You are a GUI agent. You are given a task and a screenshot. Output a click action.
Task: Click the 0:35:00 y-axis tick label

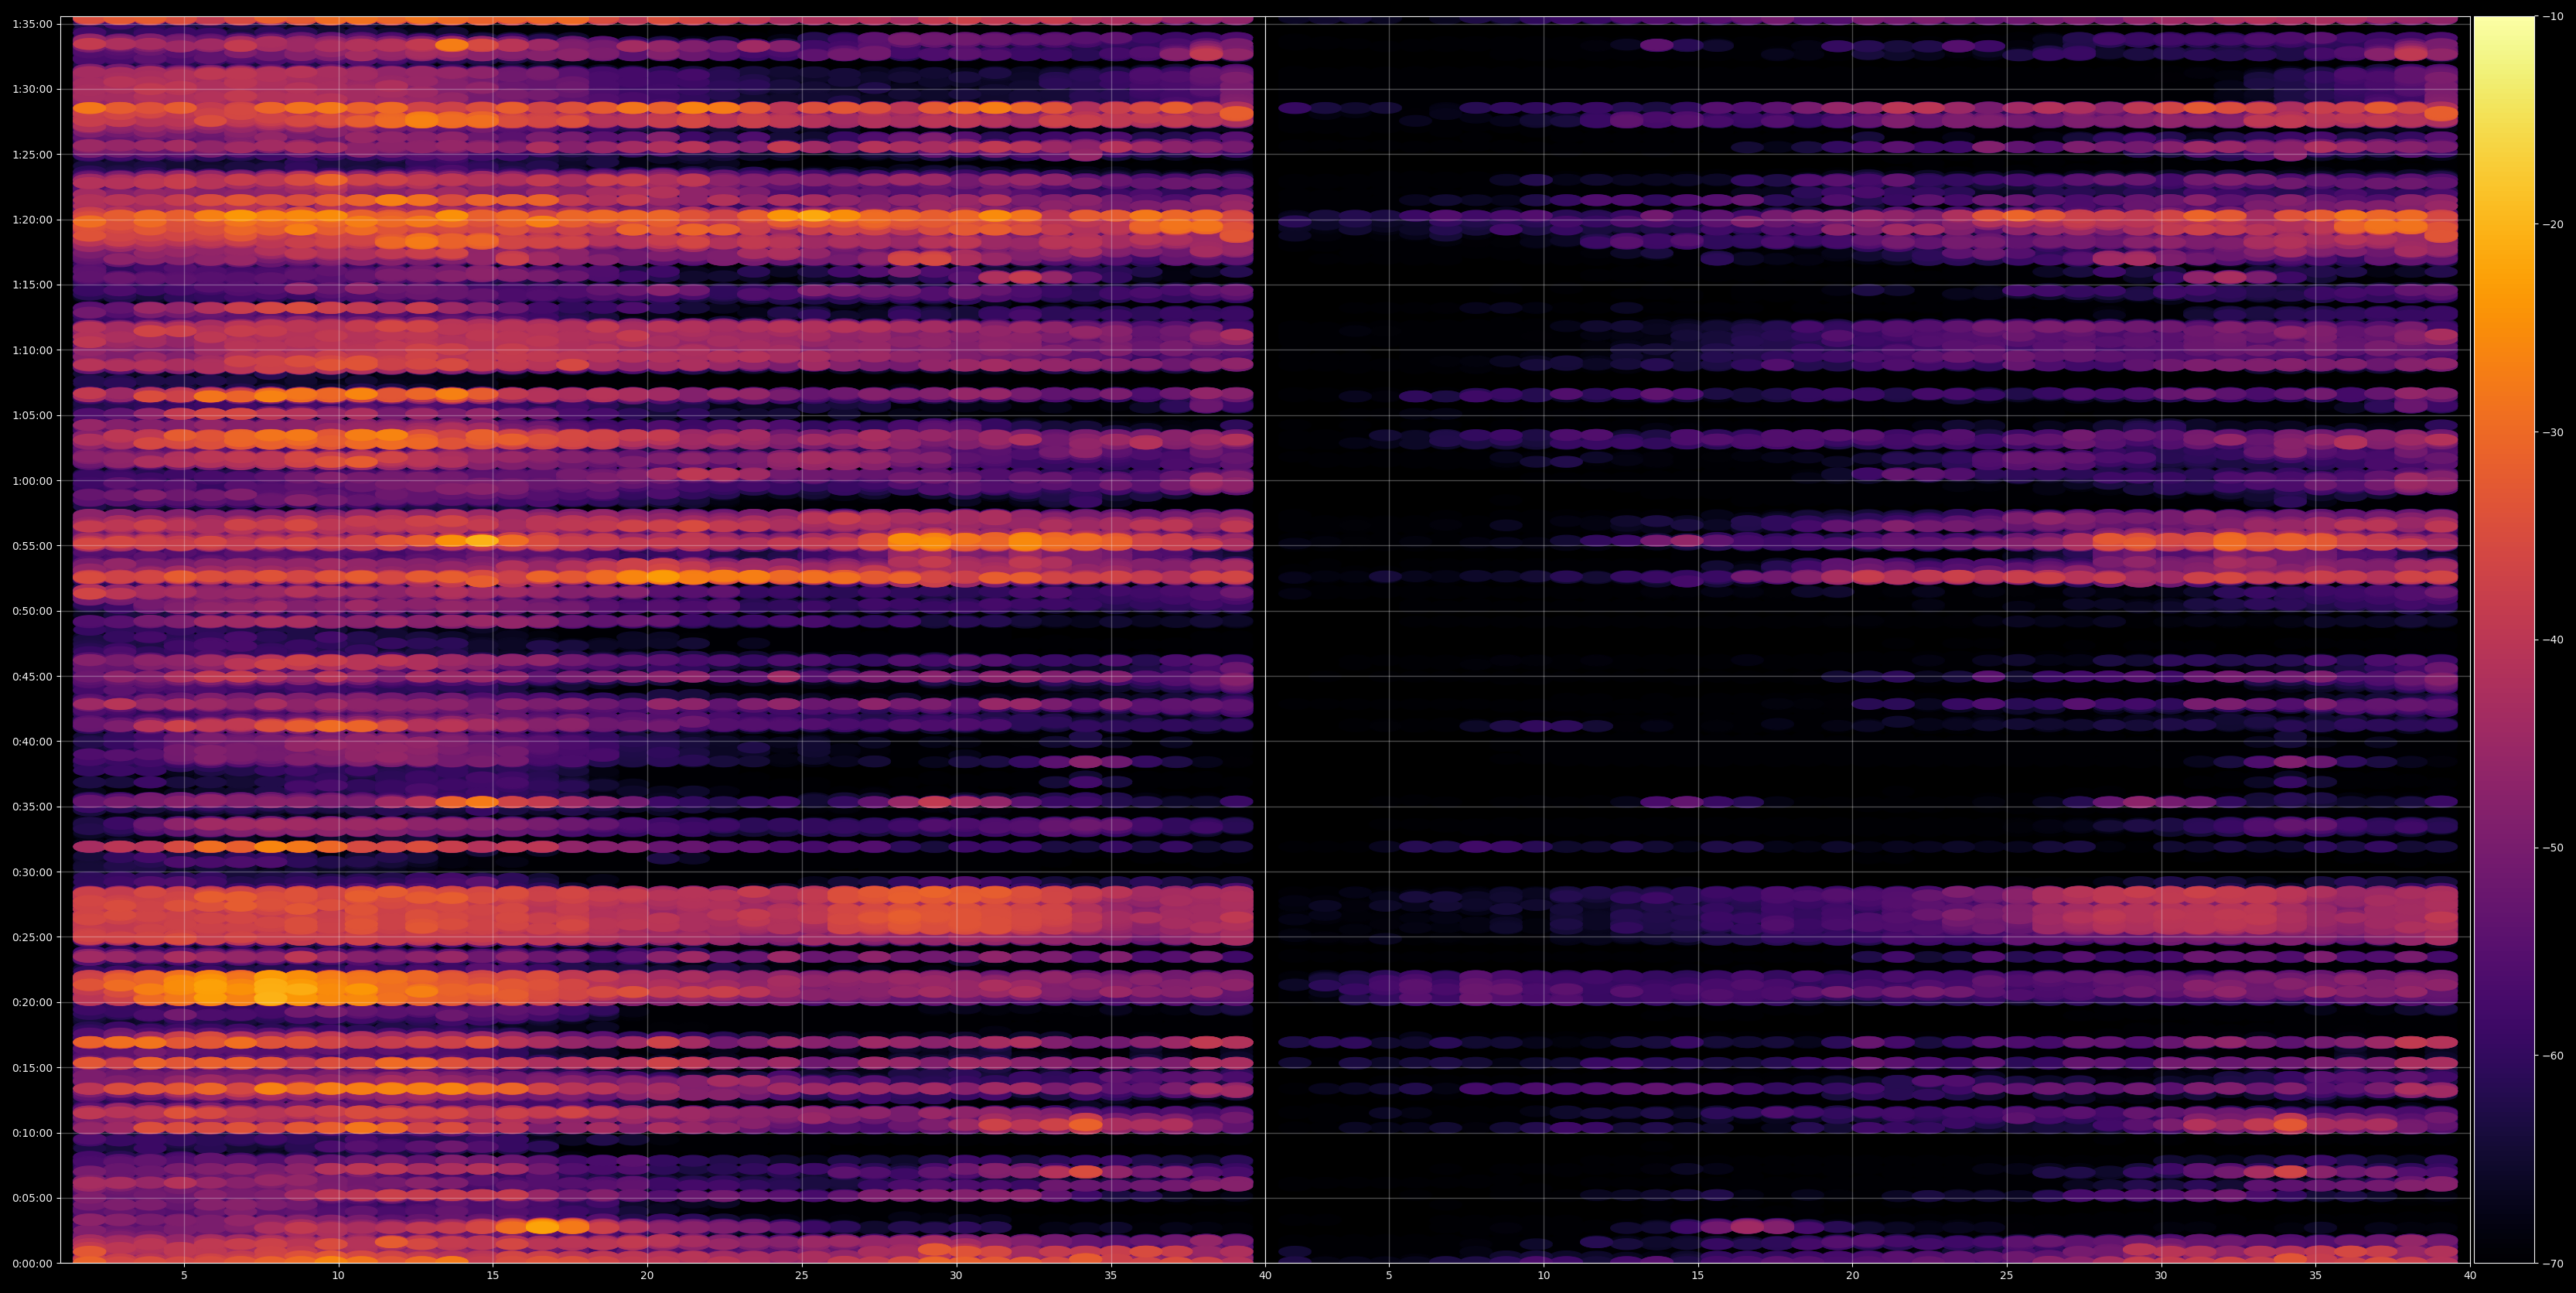pyautogui.click(x=32, y=807)
